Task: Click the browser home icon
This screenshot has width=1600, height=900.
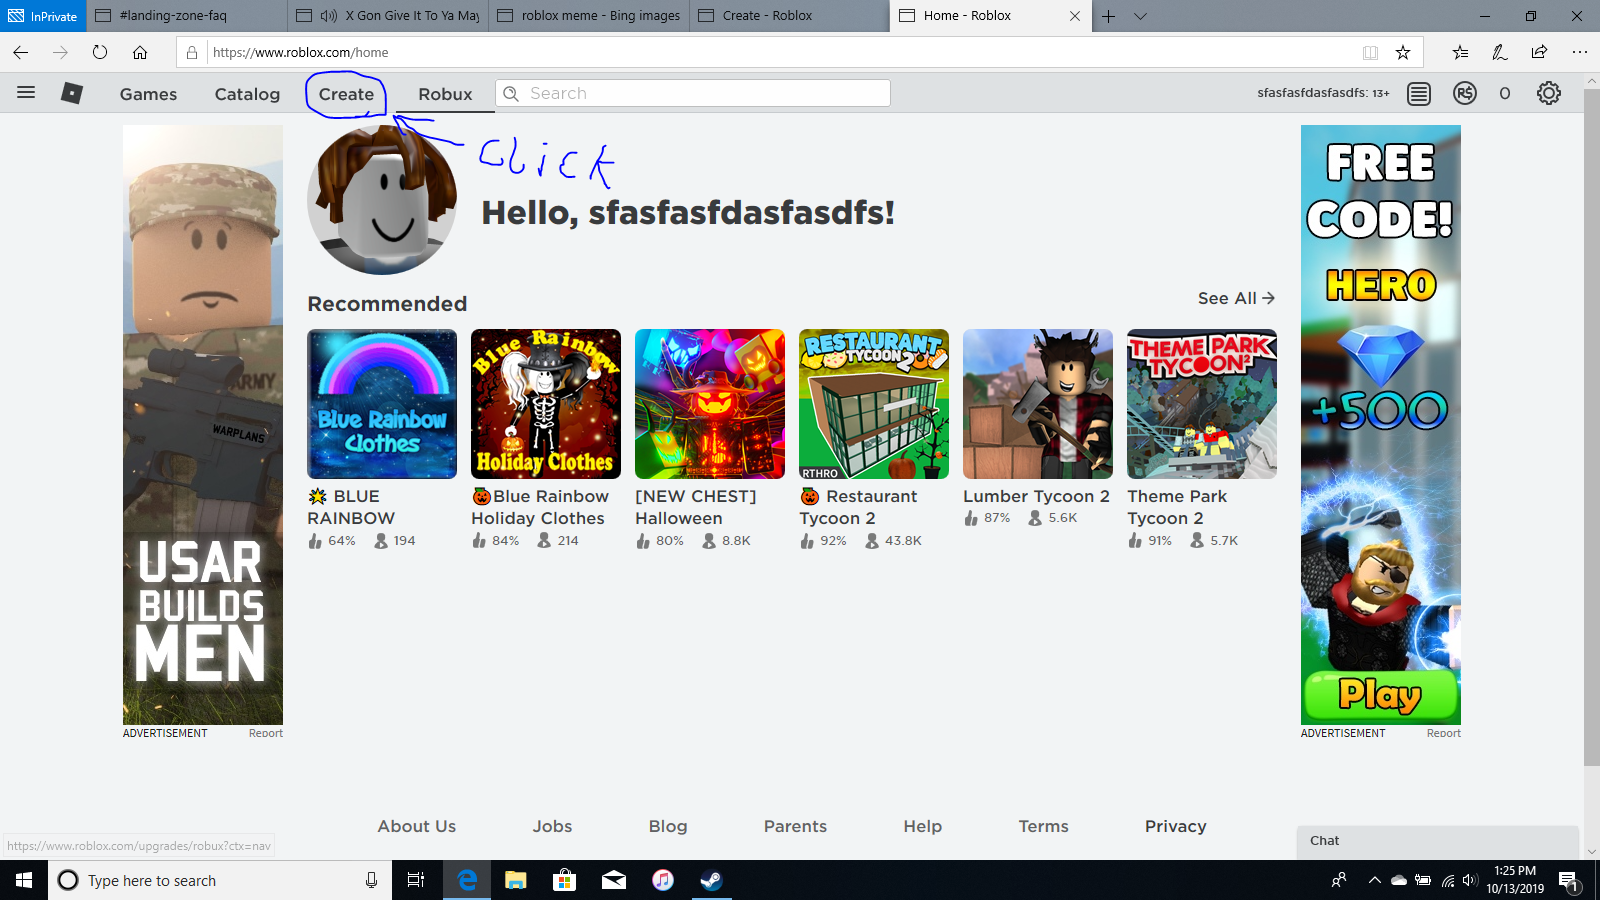Action: tap(140, 52)
